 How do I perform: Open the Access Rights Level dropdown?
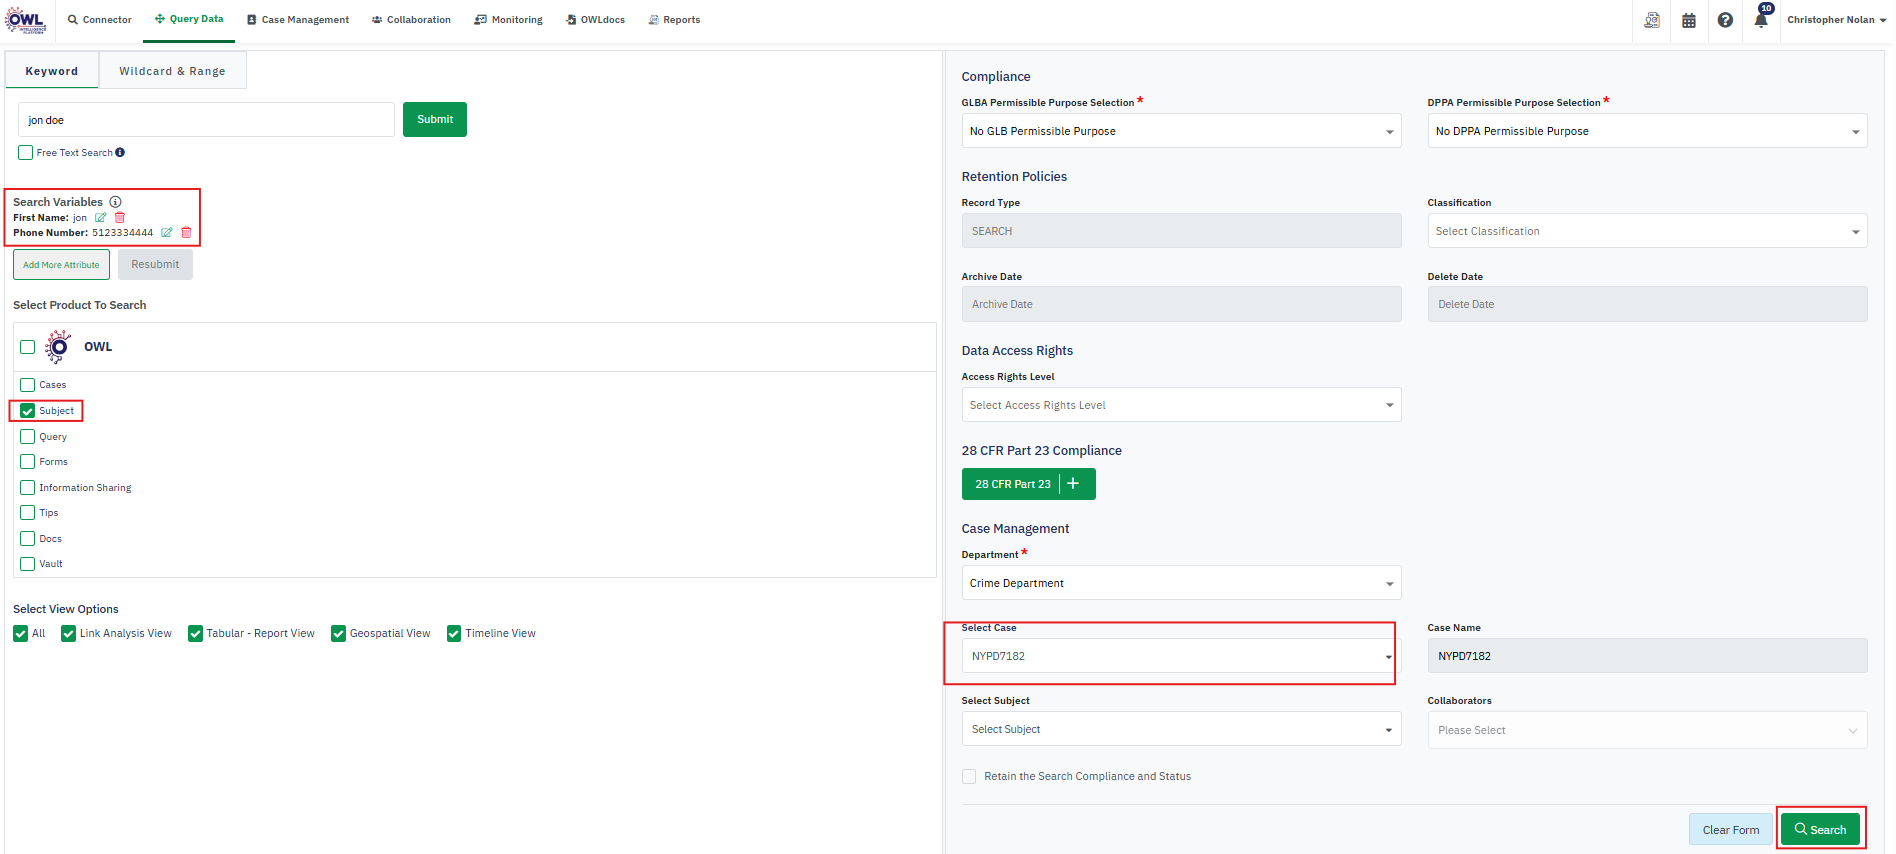tap(1180, 405)
